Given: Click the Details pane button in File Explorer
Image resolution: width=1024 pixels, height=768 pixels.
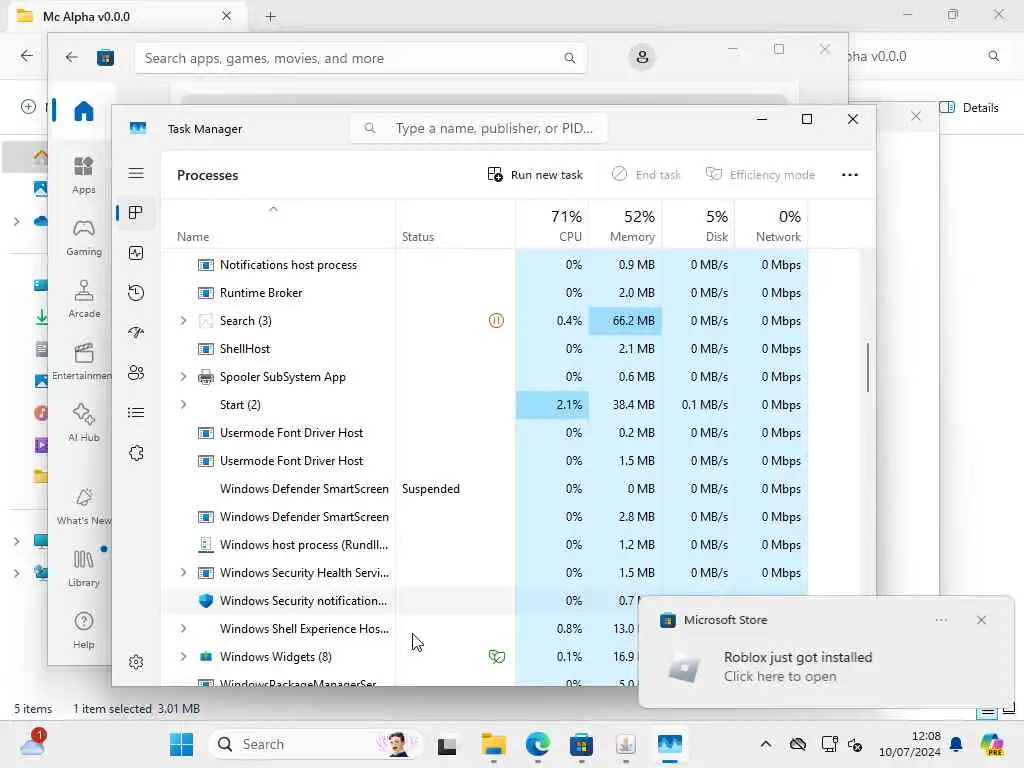Looking at the screenshot, I should pos(969,108).
